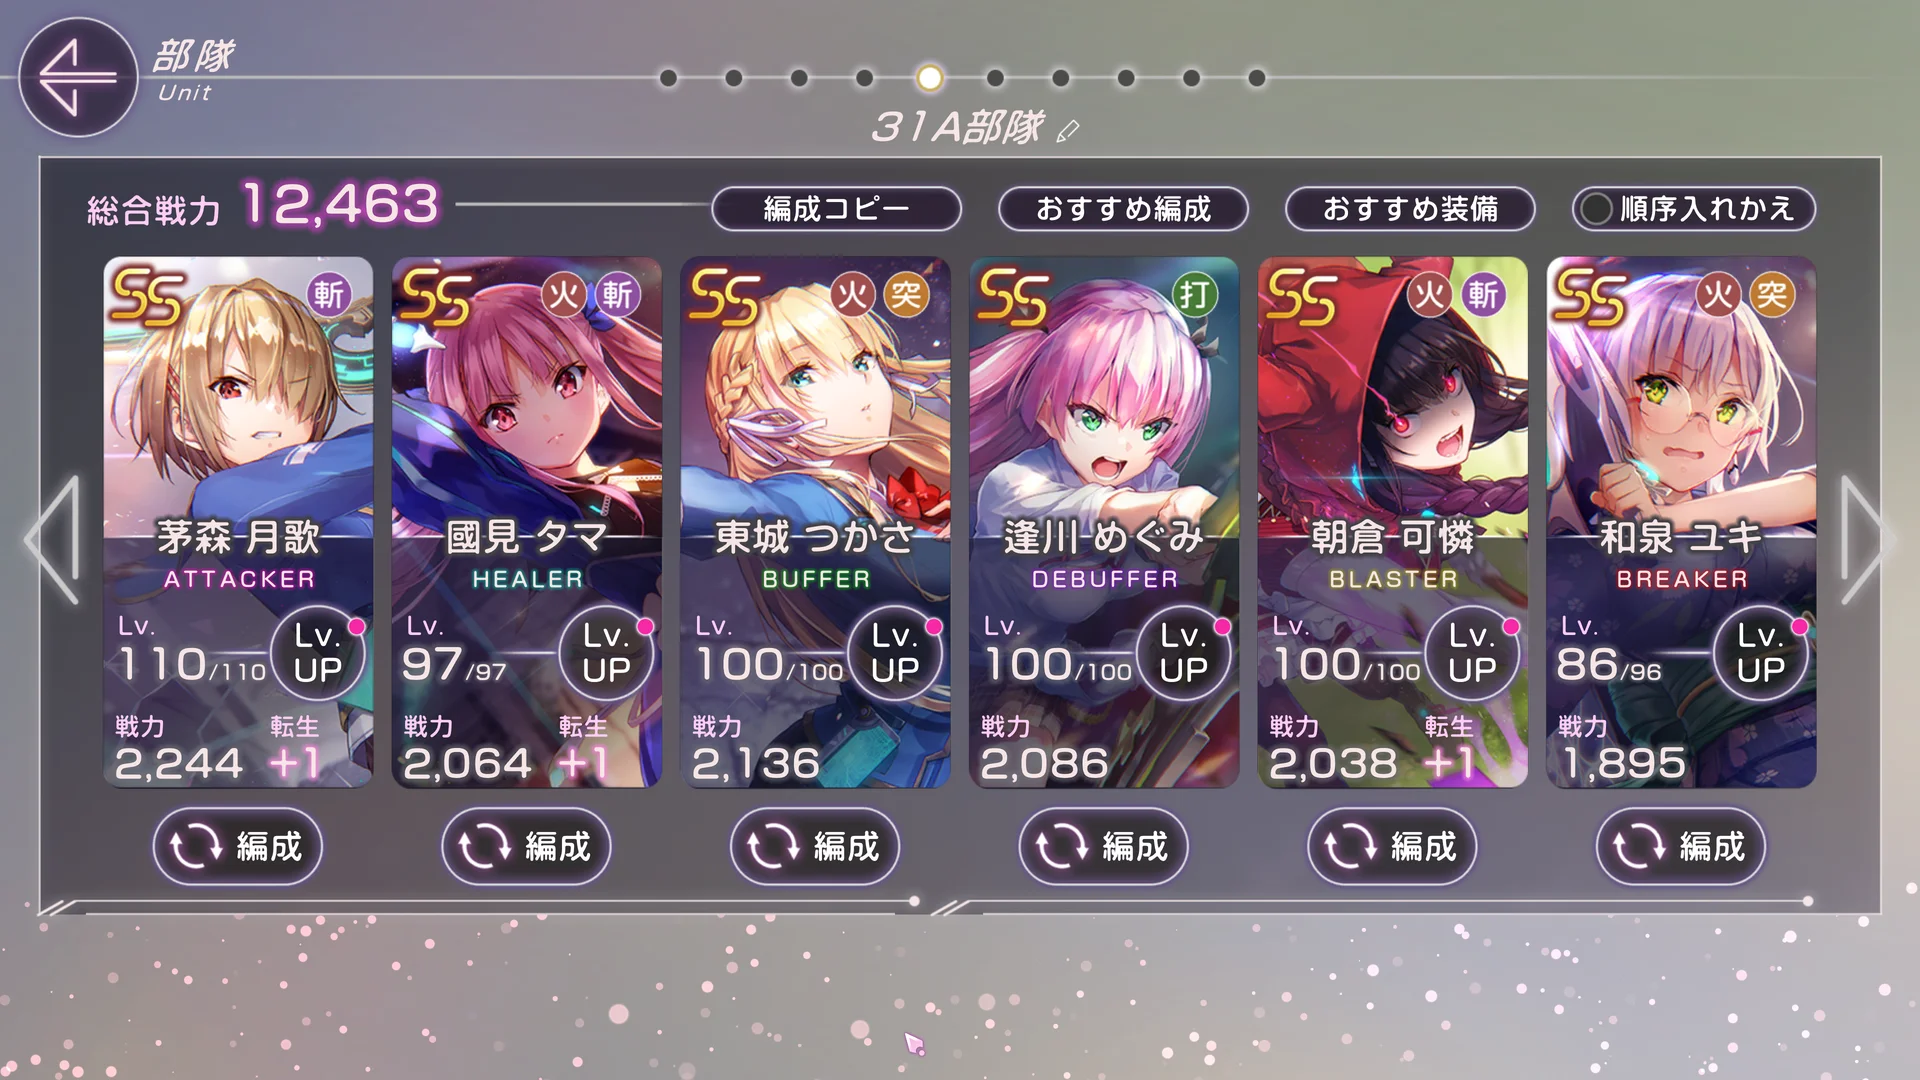Click the 突 attribute icon on 東城つかさ

pos(906,295)
